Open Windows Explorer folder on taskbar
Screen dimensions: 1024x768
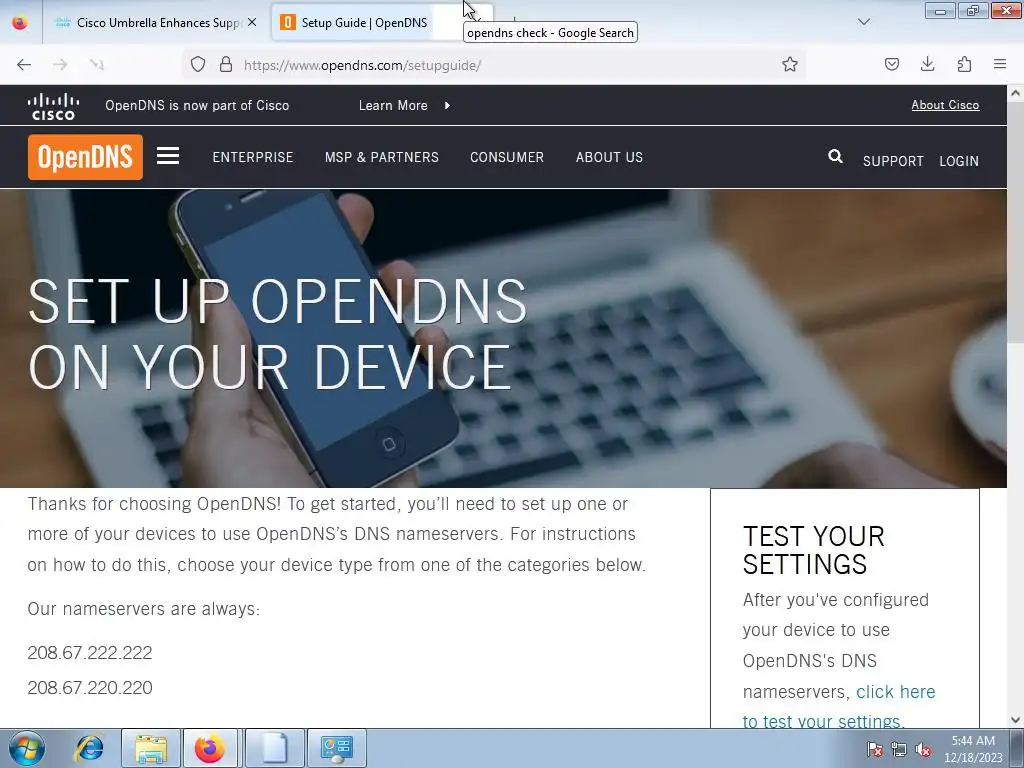click(x=151, y=748)
